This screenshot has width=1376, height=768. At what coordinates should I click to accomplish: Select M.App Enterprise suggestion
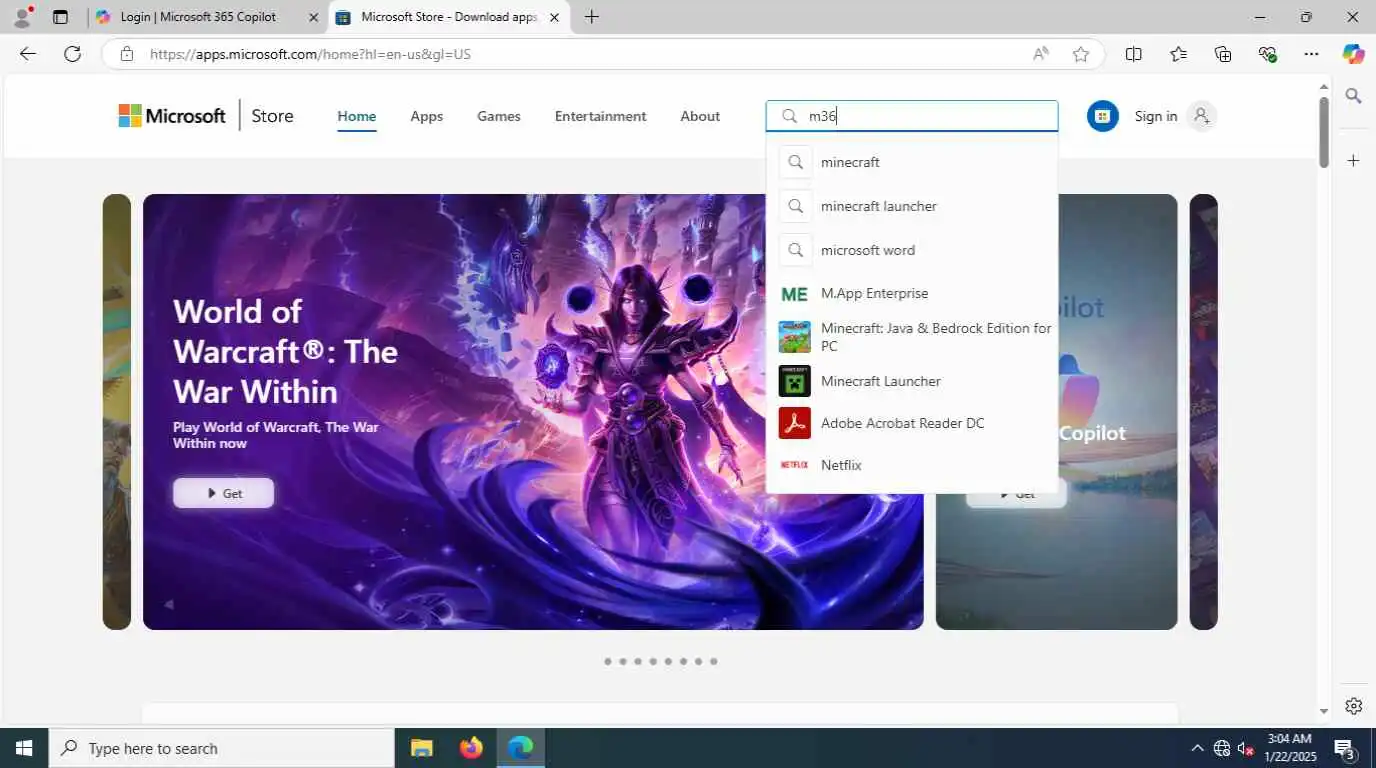pyautogui.click(x=912, y=294)
